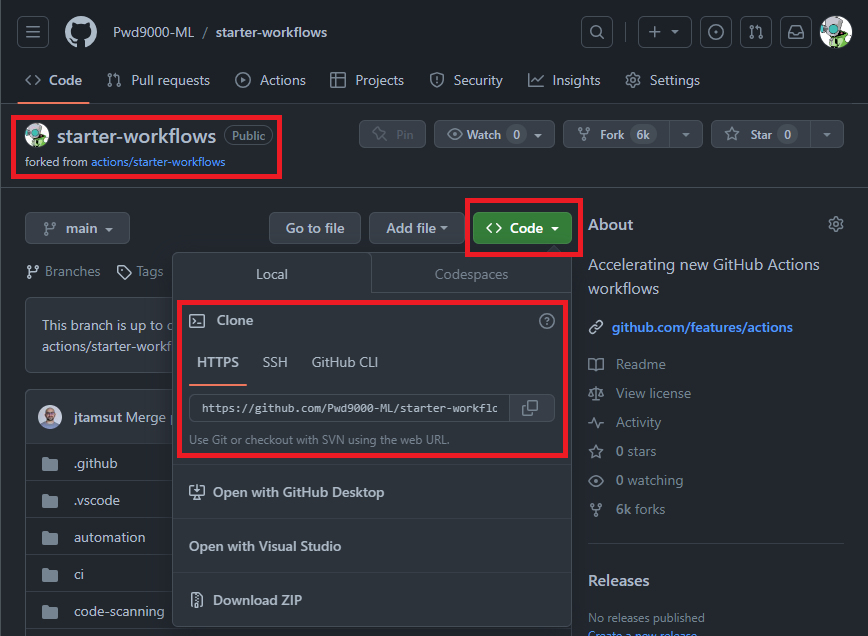Open the pull requests header icon
The height and width of the screenshot is (636, 868).
[756, 32]
